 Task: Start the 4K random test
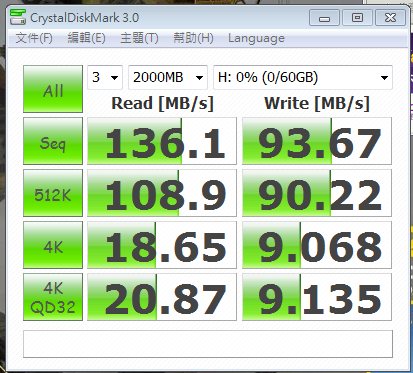[53, 245]
